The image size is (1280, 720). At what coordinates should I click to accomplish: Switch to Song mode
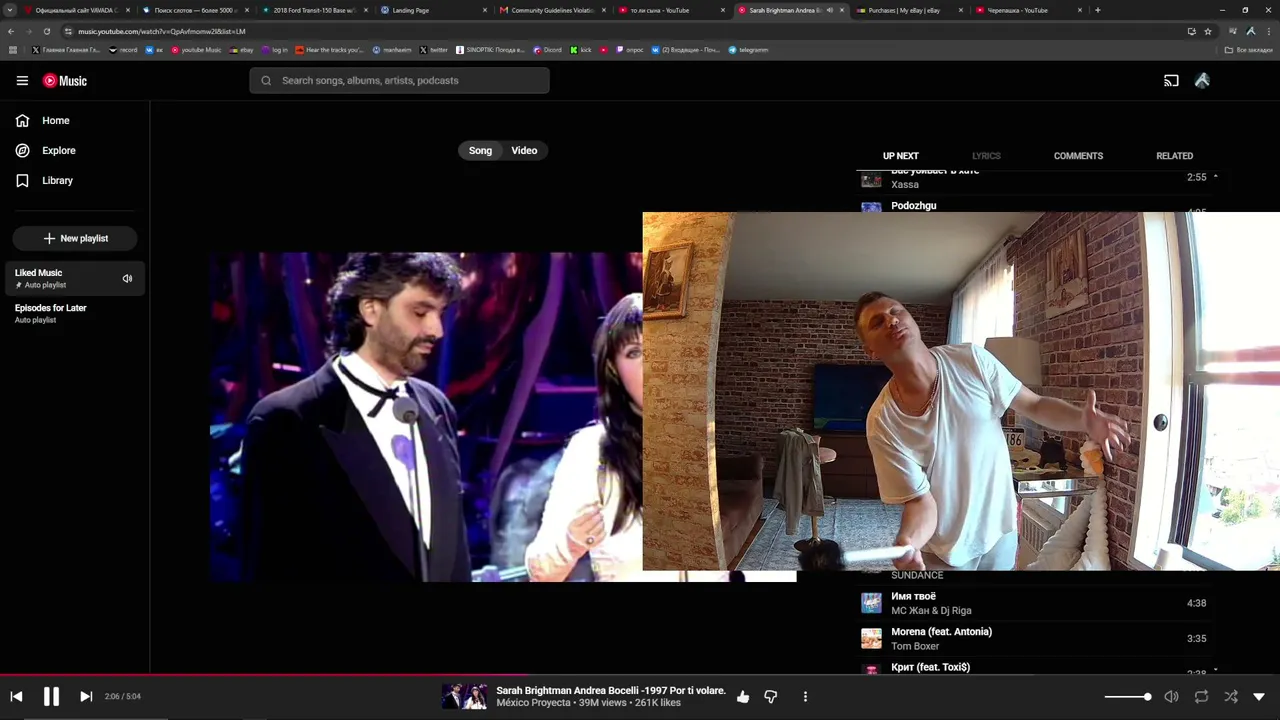coord(480,151)
